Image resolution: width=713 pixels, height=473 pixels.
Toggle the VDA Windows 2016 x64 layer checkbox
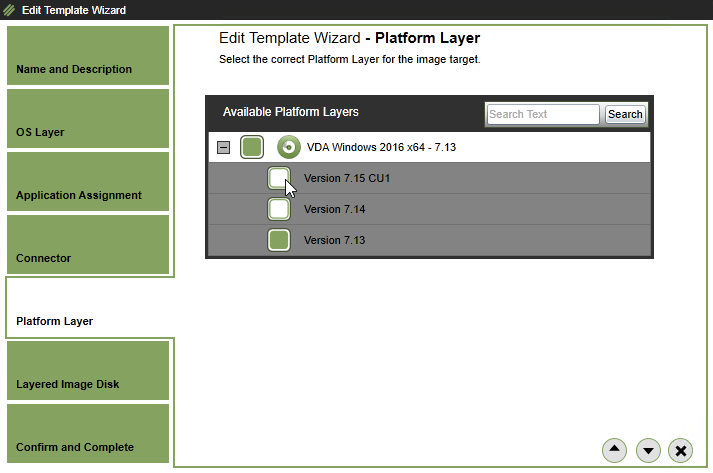[252, 147]
